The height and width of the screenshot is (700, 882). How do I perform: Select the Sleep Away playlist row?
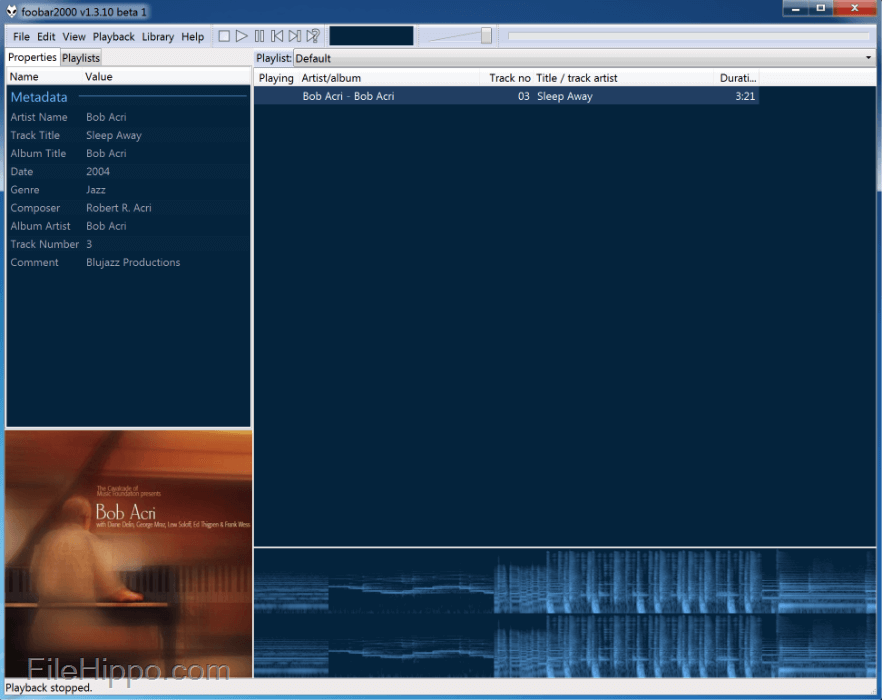tap(506, 96)
